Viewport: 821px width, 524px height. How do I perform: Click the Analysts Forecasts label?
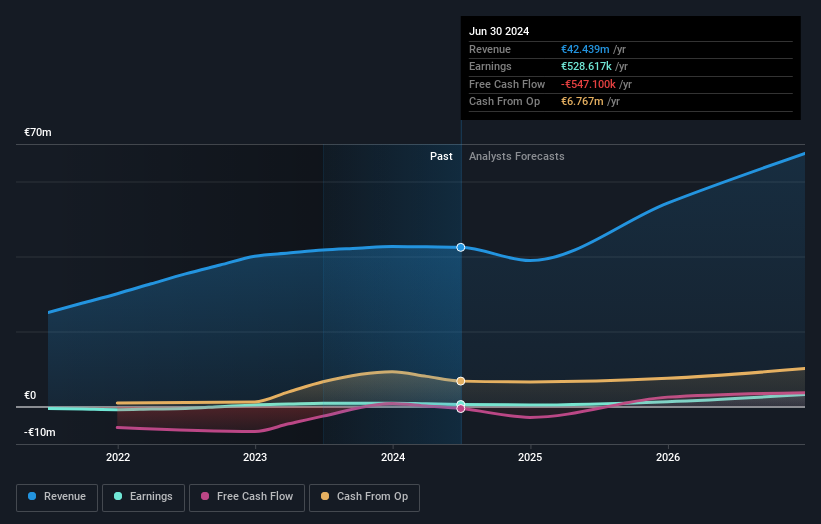point(516,157)
